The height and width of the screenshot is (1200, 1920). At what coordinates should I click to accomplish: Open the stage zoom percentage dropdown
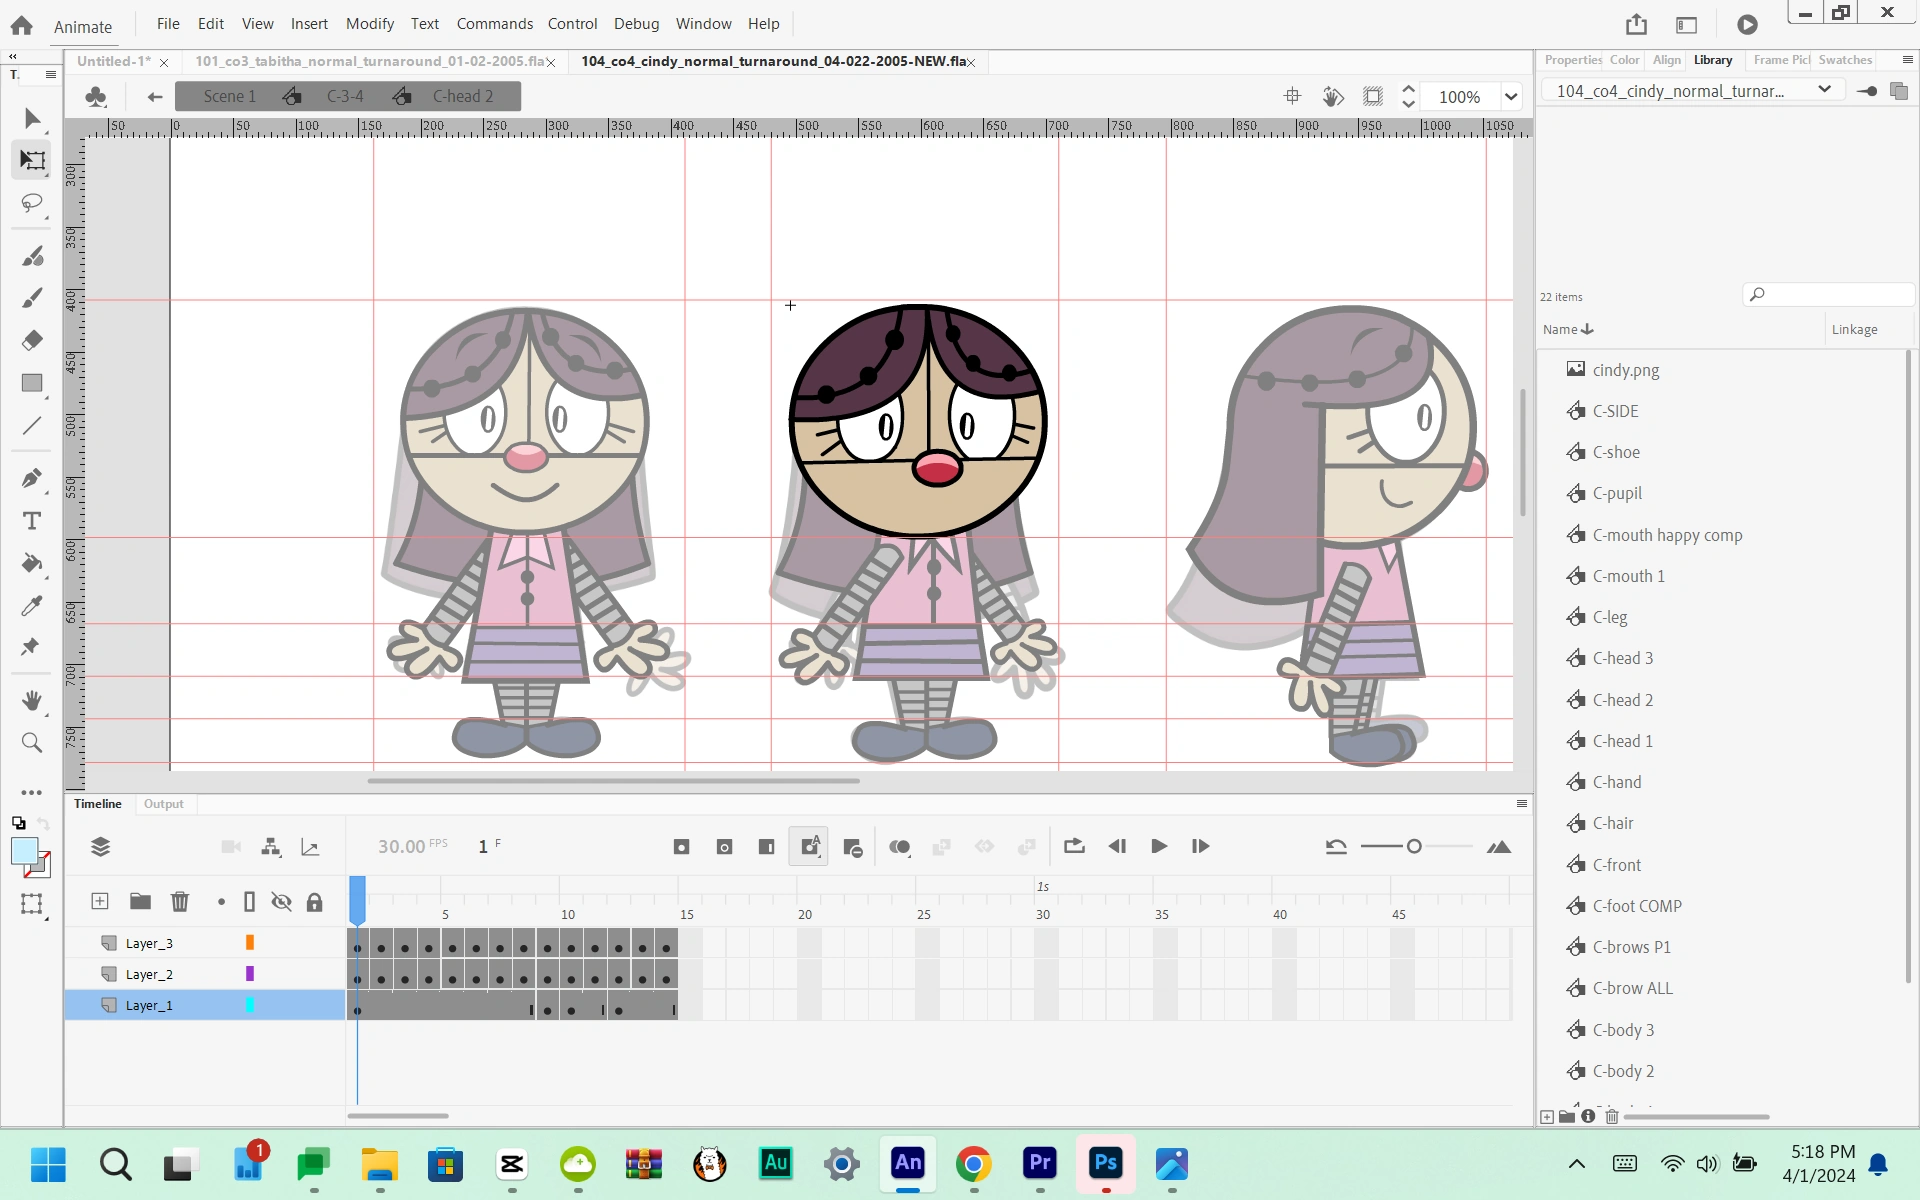(1511, 97)
